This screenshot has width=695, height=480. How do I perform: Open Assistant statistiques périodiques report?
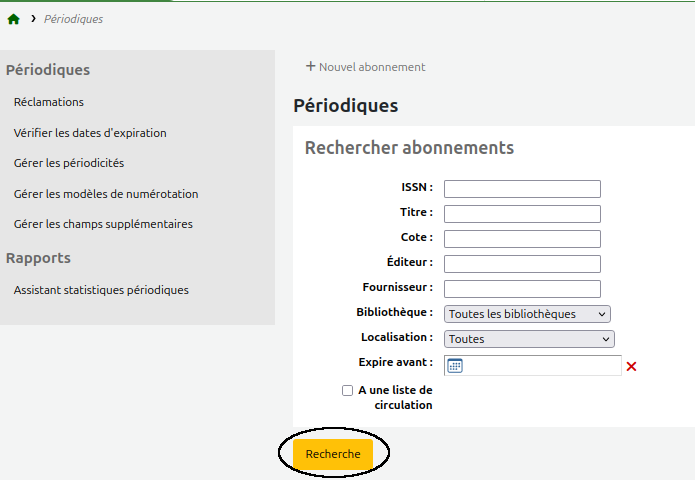click(101, 290)
